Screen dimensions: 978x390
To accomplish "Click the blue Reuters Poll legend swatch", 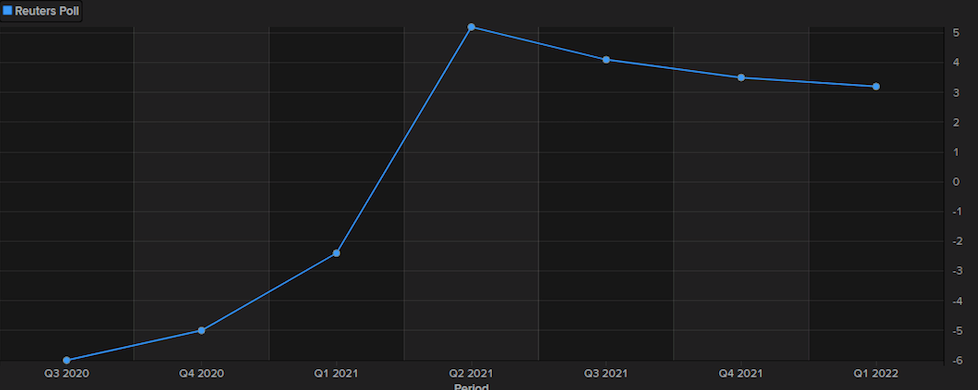I will coord(7,11).
